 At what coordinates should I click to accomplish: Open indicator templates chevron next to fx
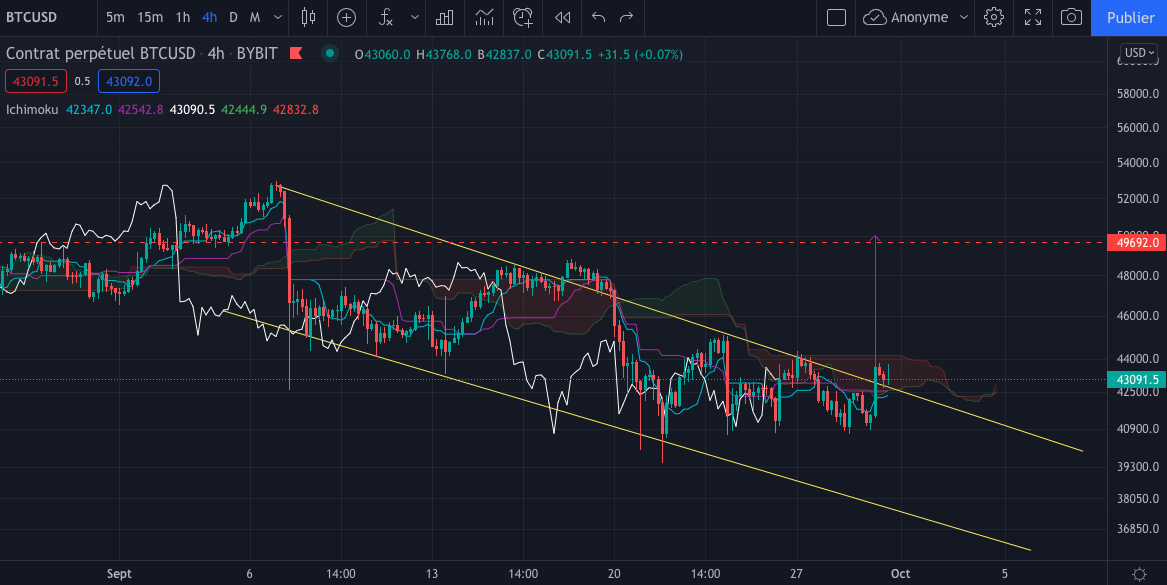coord(412,17)
